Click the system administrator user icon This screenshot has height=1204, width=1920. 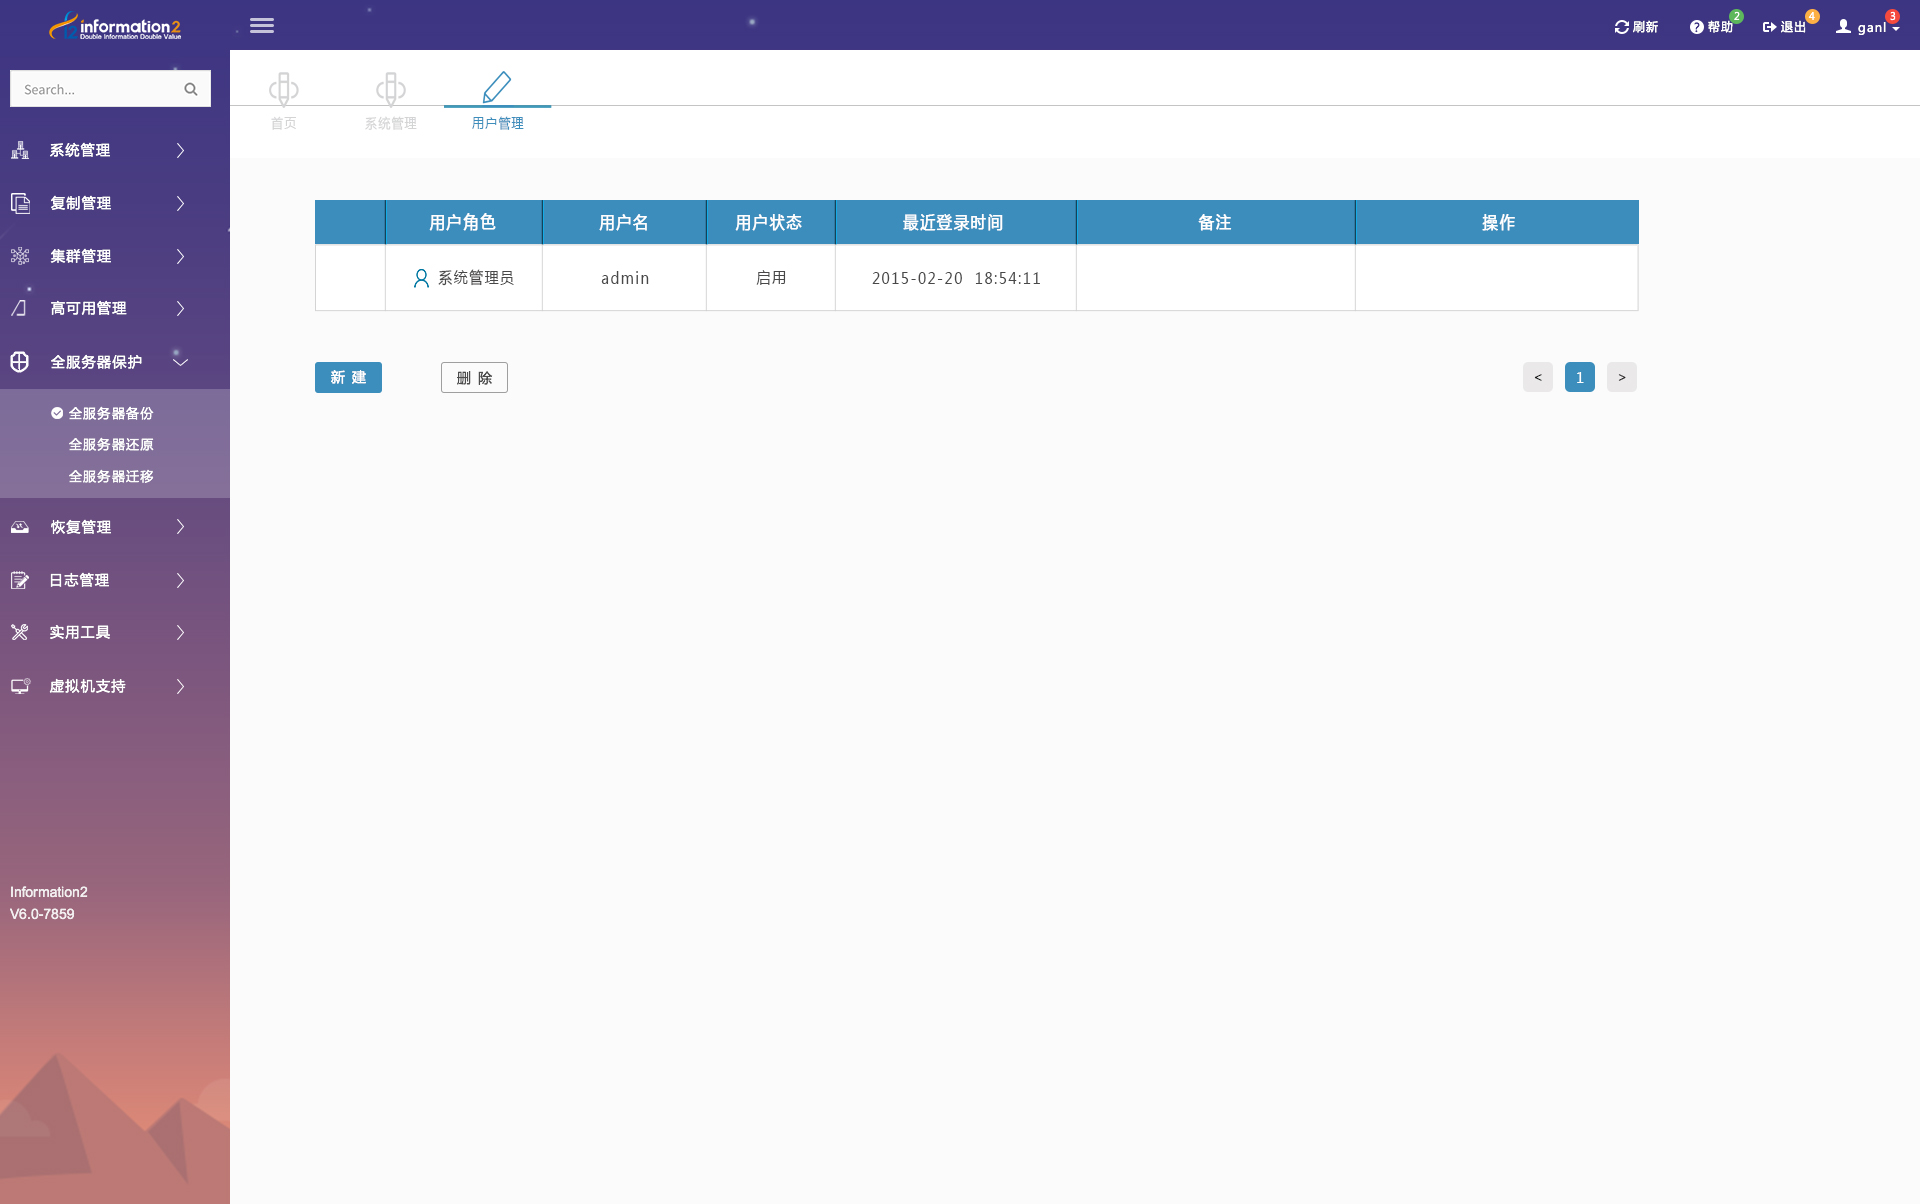[x=421, y=278]
